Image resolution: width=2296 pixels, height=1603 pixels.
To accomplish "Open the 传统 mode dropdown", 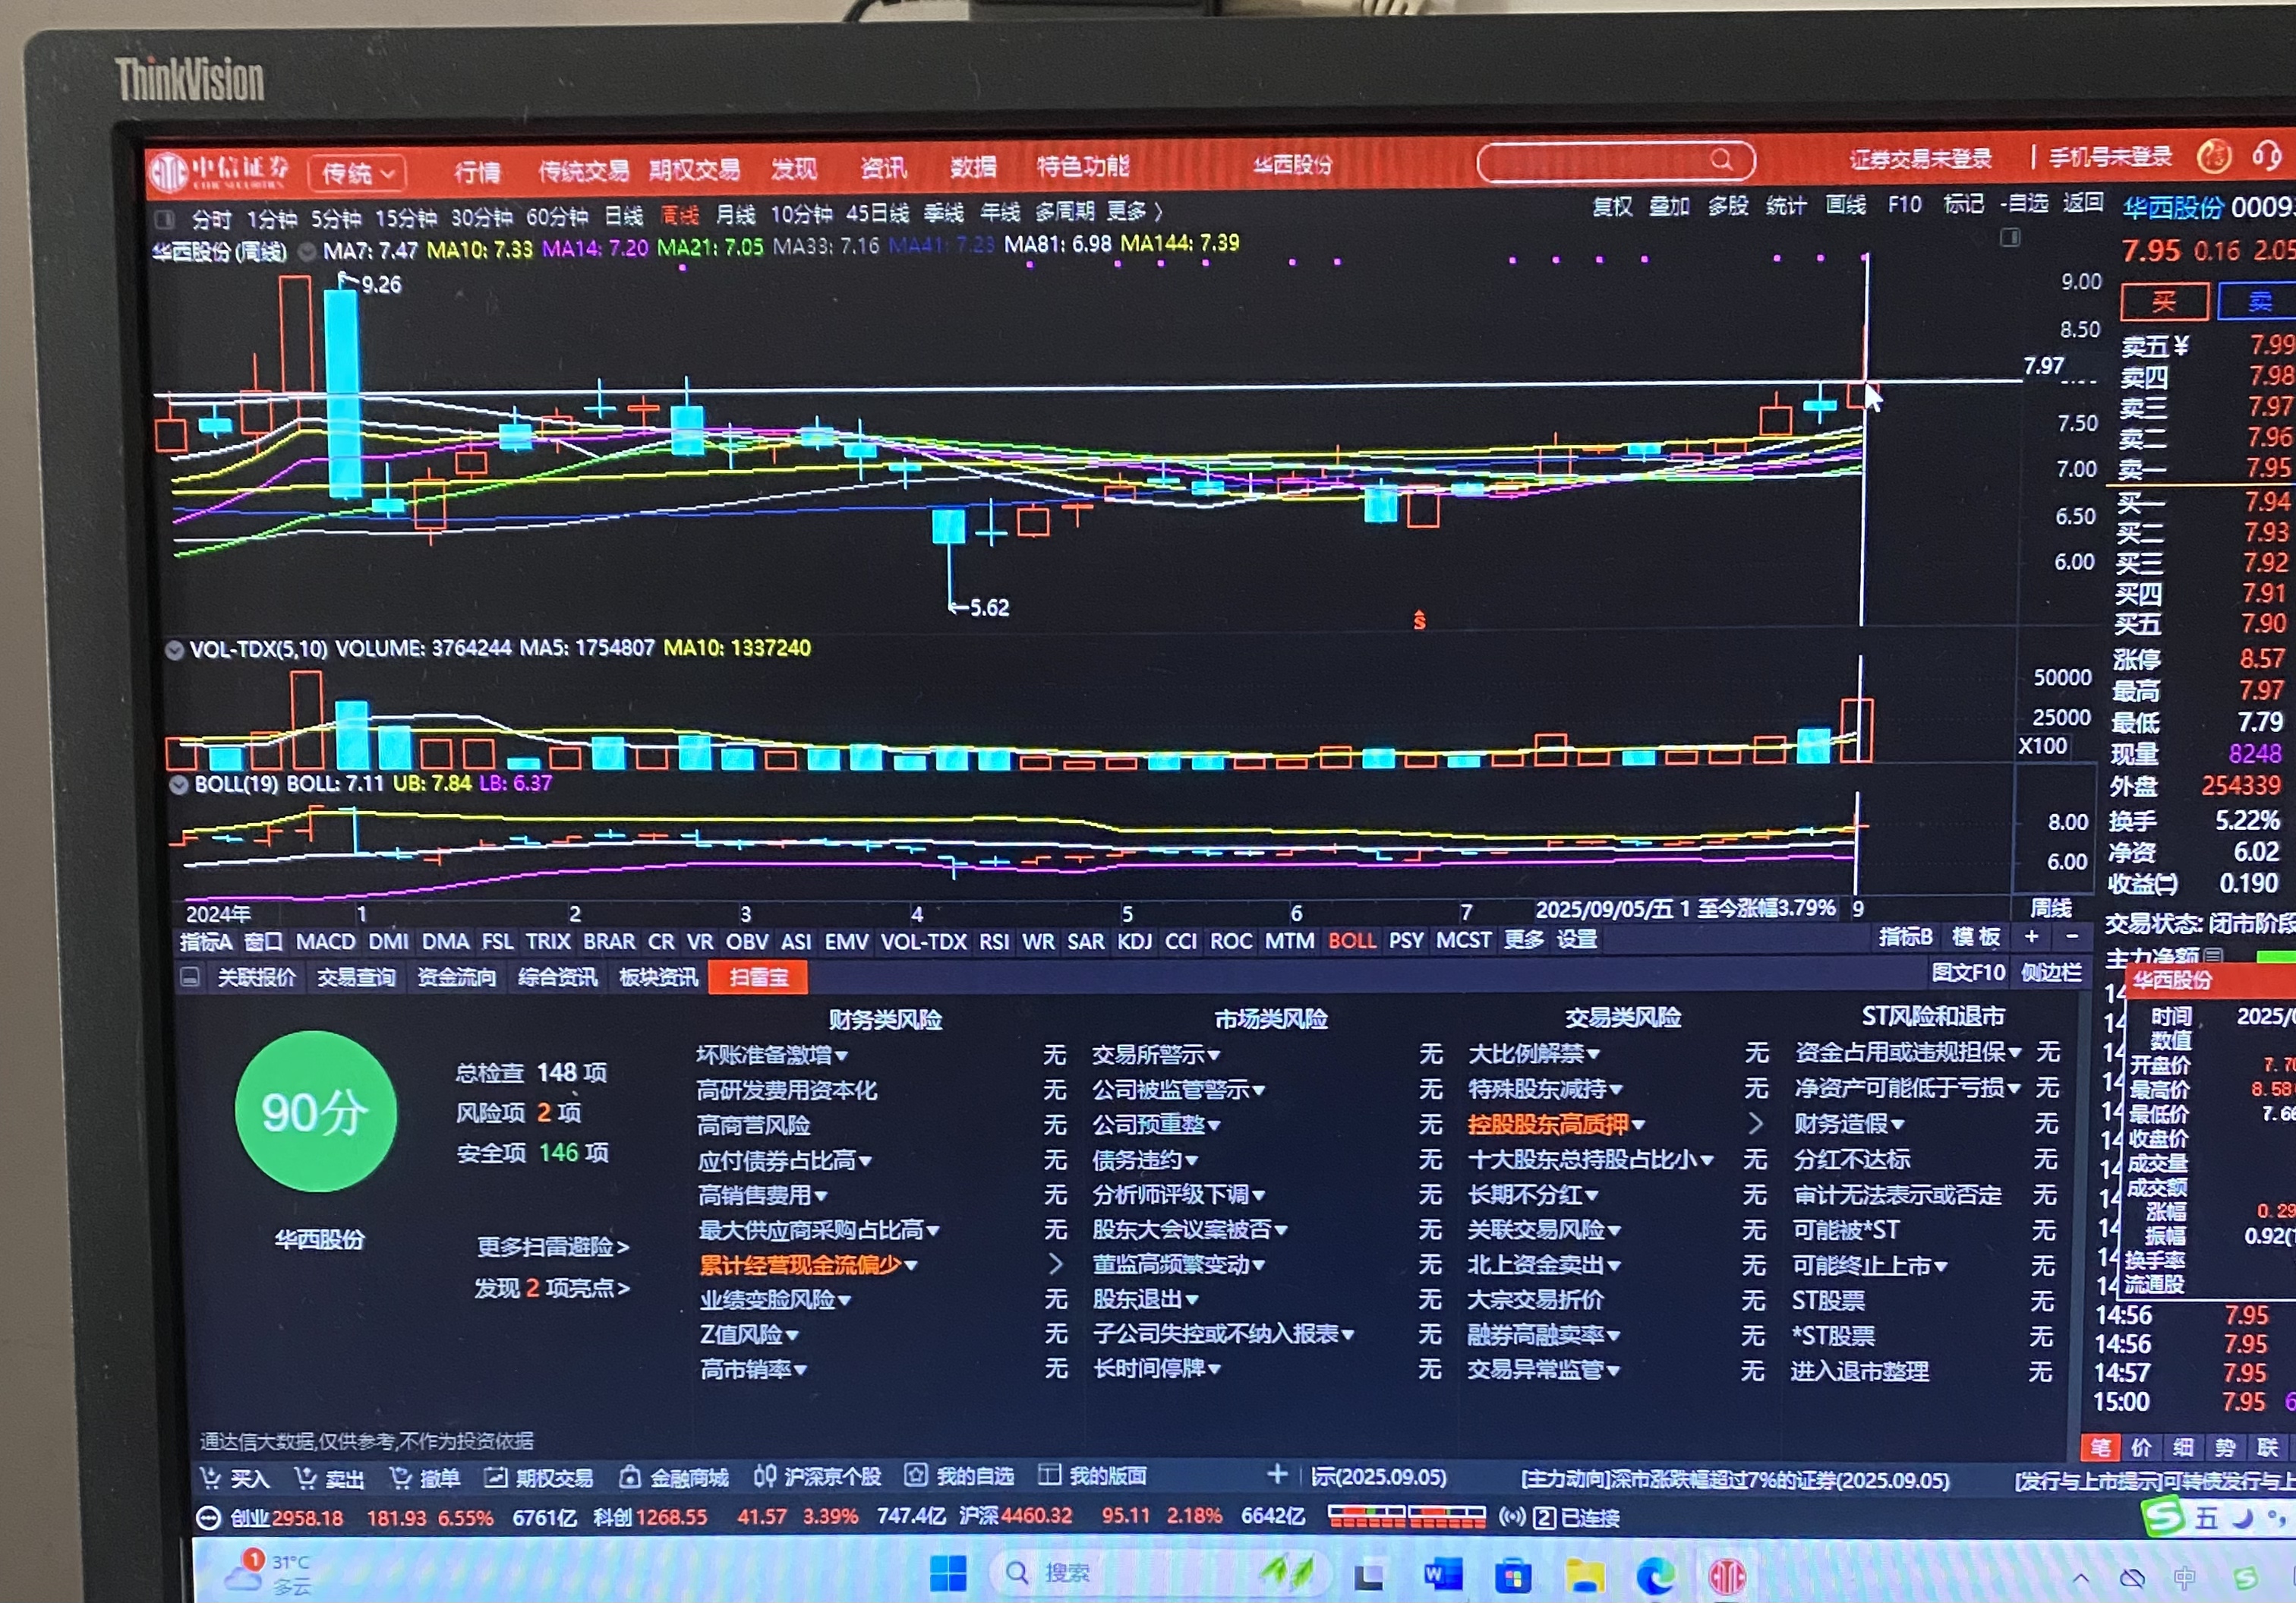I will (x=358, y=174).
